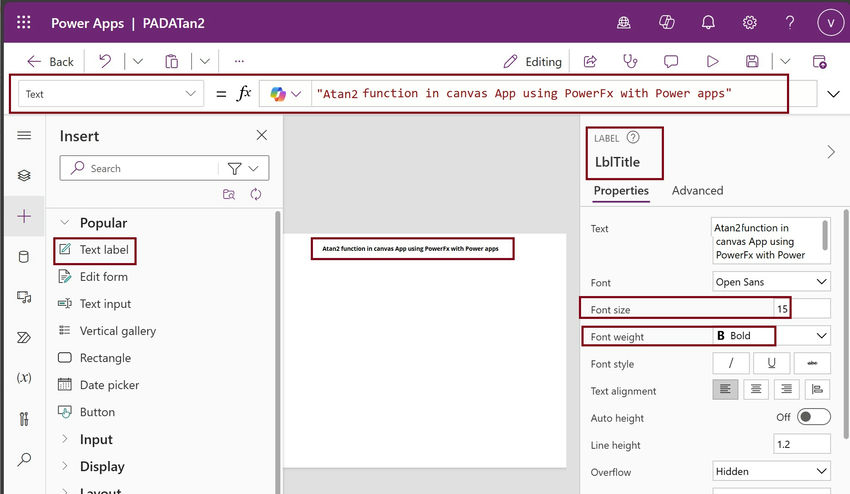Click the paste clipboard icon
The width and height of the screenshot is (850, 494).
[x=171, y=61]
